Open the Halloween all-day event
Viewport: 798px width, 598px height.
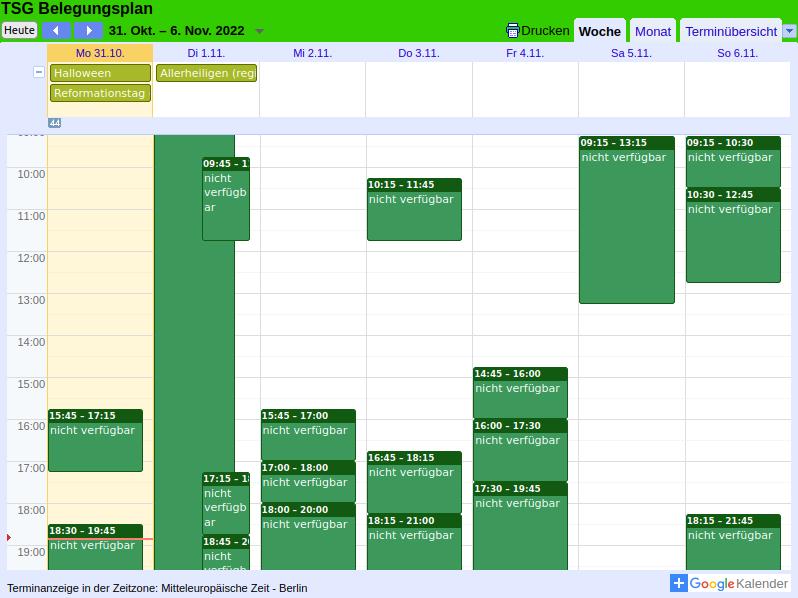pyautogui.click(x=100, y=73)
